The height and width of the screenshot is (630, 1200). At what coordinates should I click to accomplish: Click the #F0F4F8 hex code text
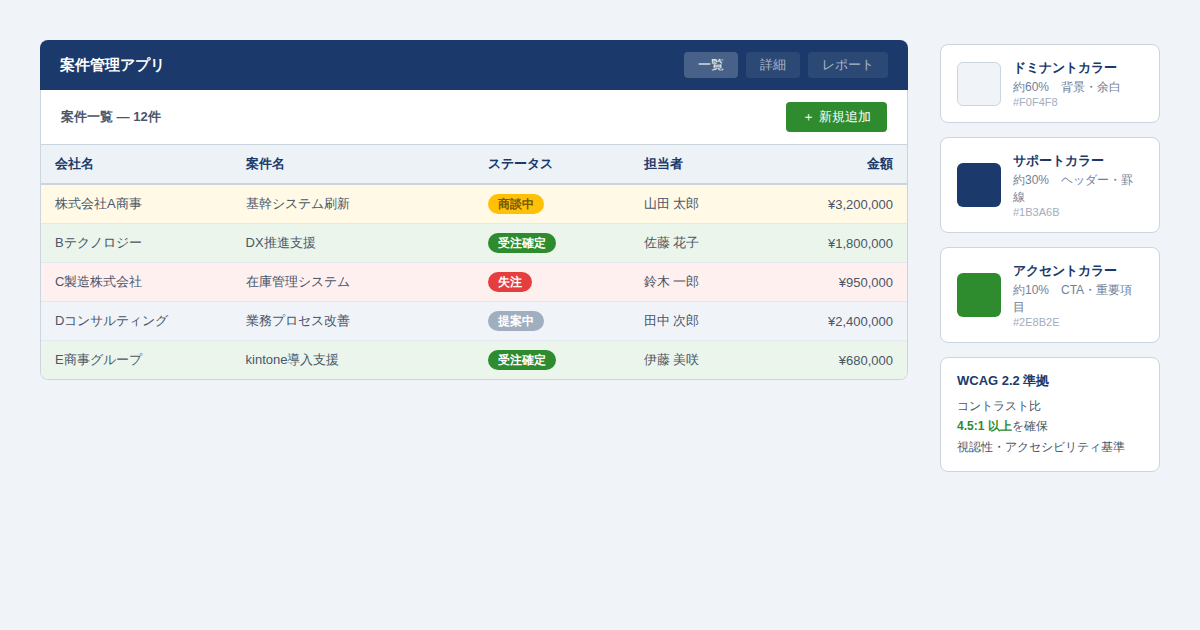pos(1035,102)
